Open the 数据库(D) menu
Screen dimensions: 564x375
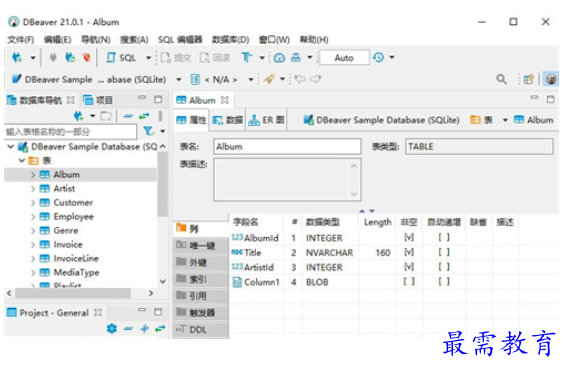[231, 40]
